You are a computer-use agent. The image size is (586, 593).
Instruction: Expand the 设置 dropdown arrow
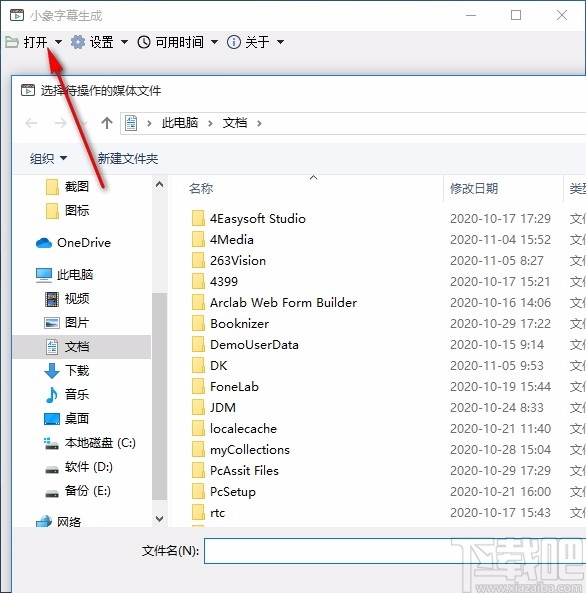pos(124,42)
